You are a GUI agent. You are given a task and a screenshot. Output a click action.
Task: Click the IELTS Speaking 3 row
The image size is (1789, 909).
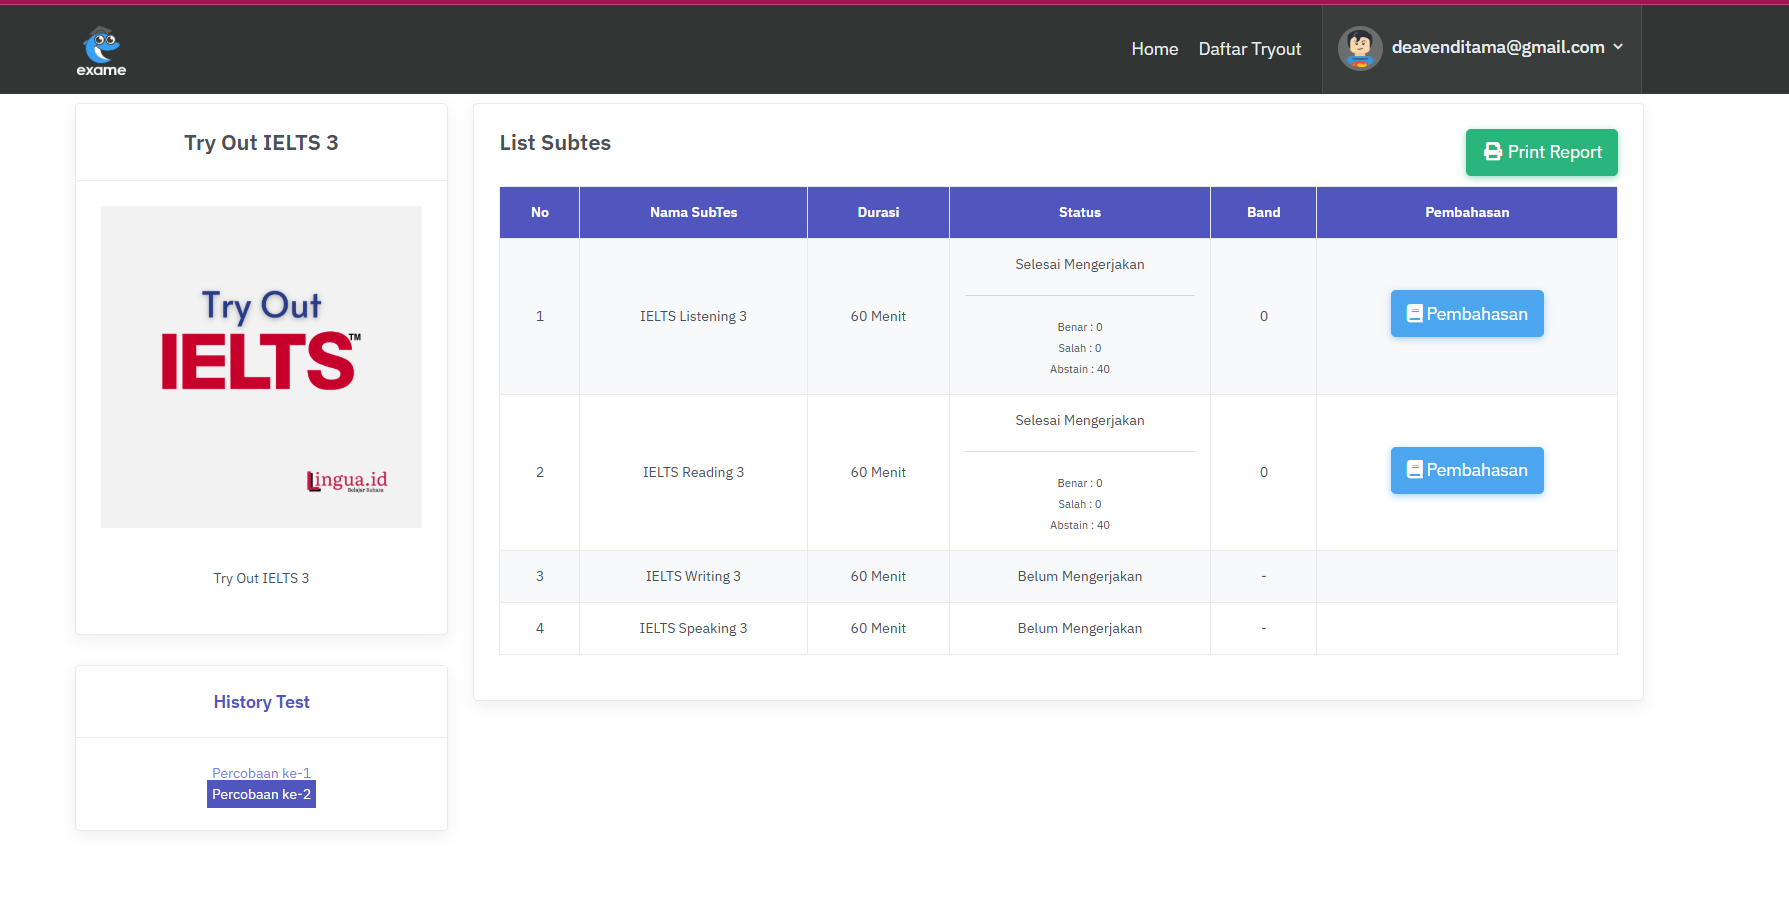click(693, 628)
